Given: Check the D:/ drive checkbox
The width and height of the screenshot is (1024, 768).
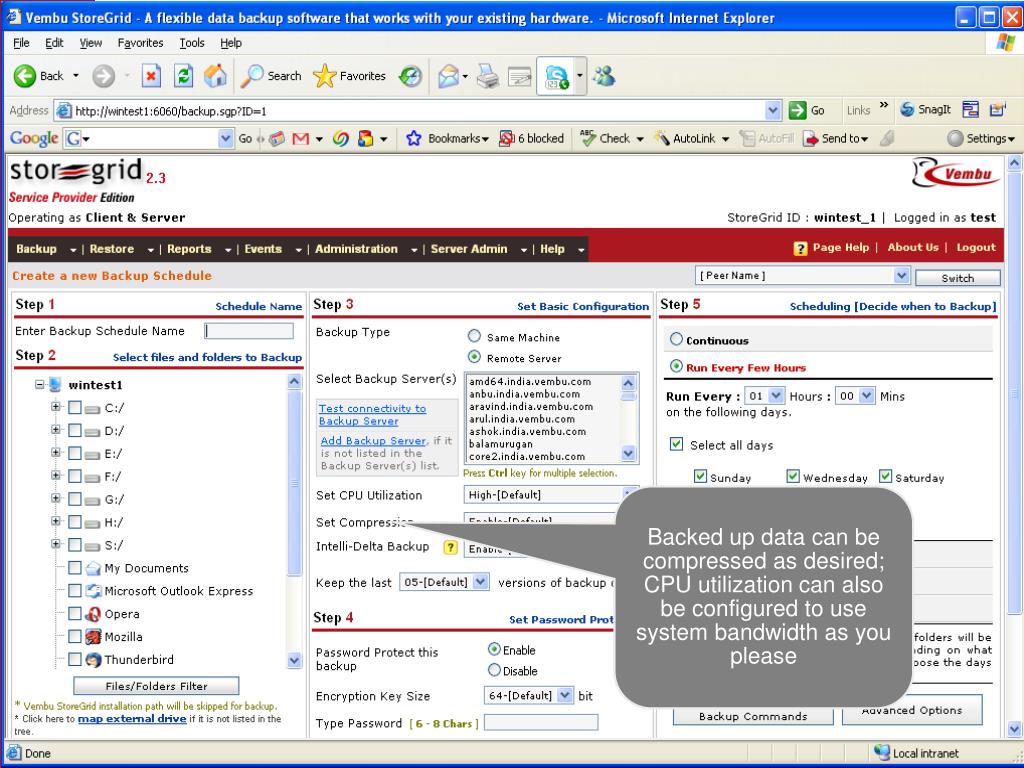Looking at the screenshot, I should [74, 431].
